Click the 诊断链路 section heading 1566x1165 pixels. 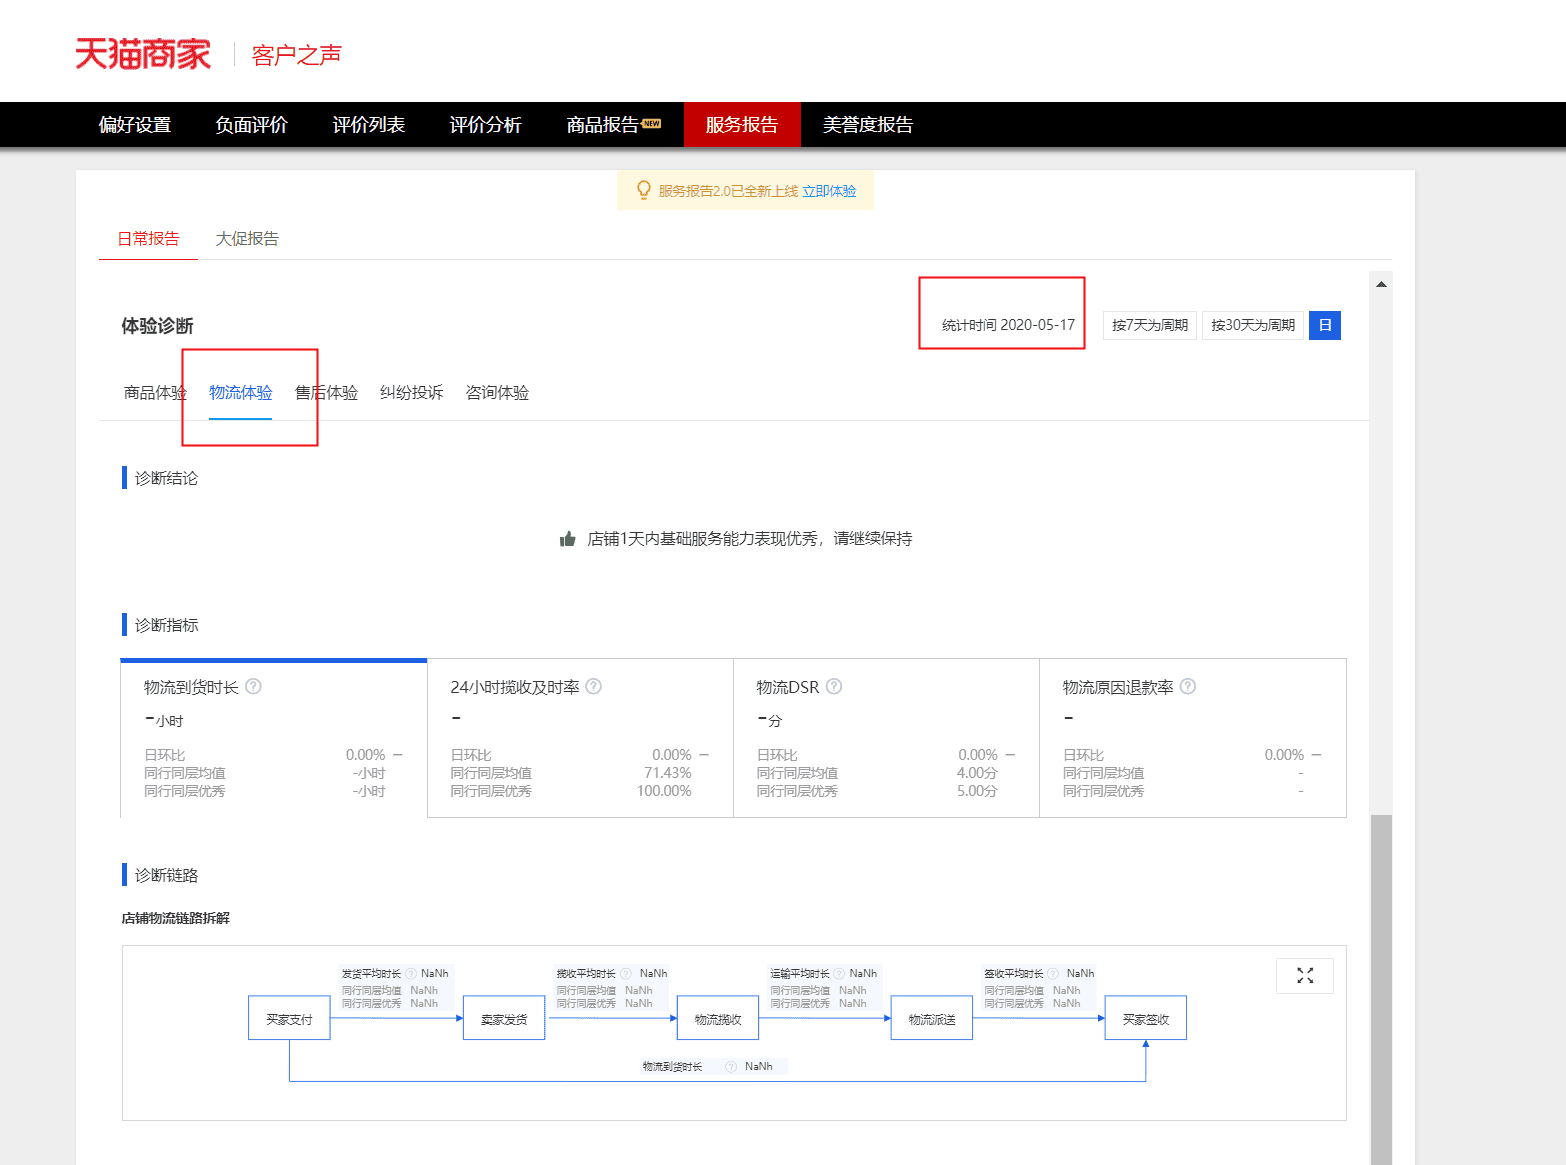(x=166, y=875)
